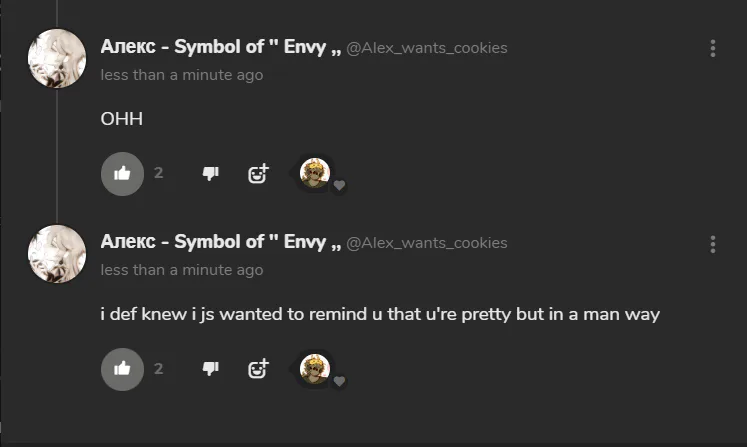Open the author's avatar on the "i def knew" comment
Screen dimensions: 747x447
pos(56,253)
